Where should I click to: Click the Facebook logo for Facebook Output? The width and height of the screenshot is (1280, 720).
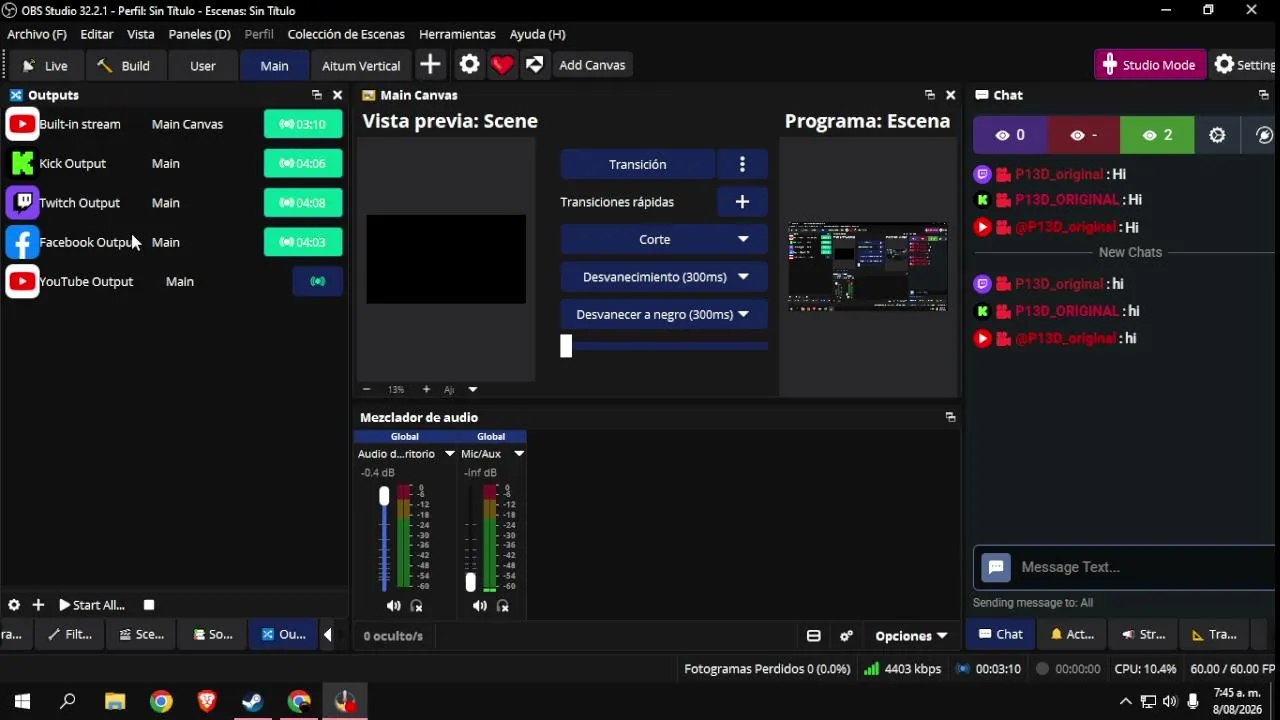point(22,242)
